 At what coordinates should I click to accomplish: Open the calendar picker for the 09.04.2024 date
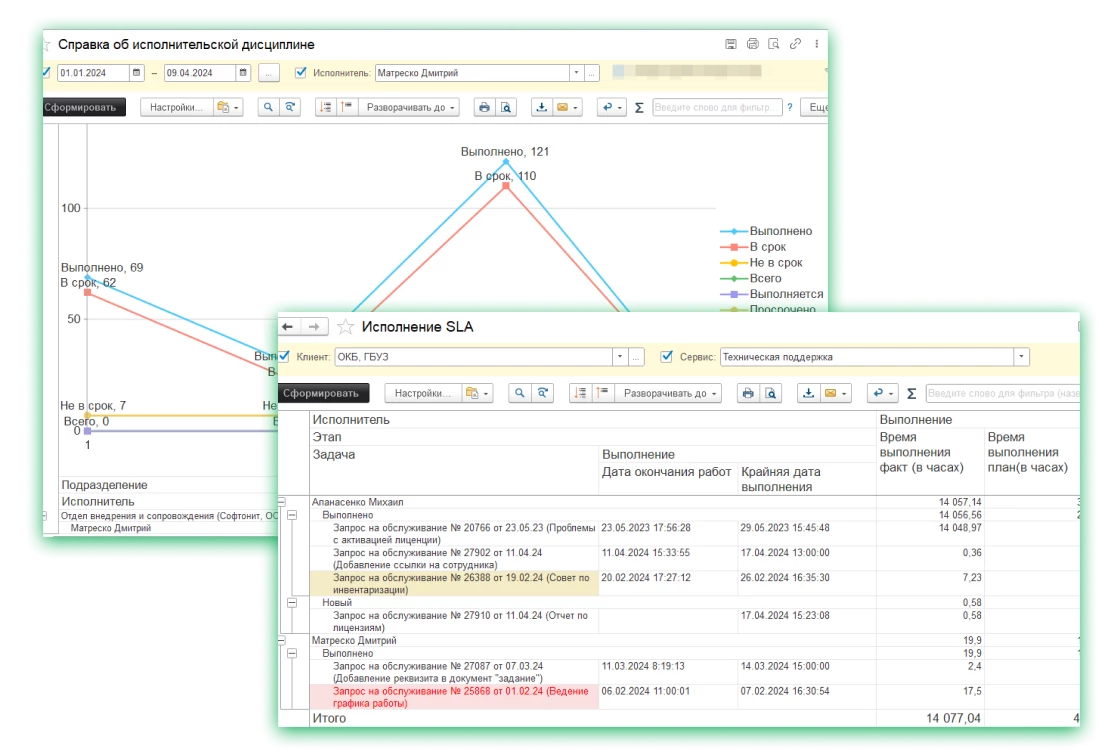(x=243, y=73)
